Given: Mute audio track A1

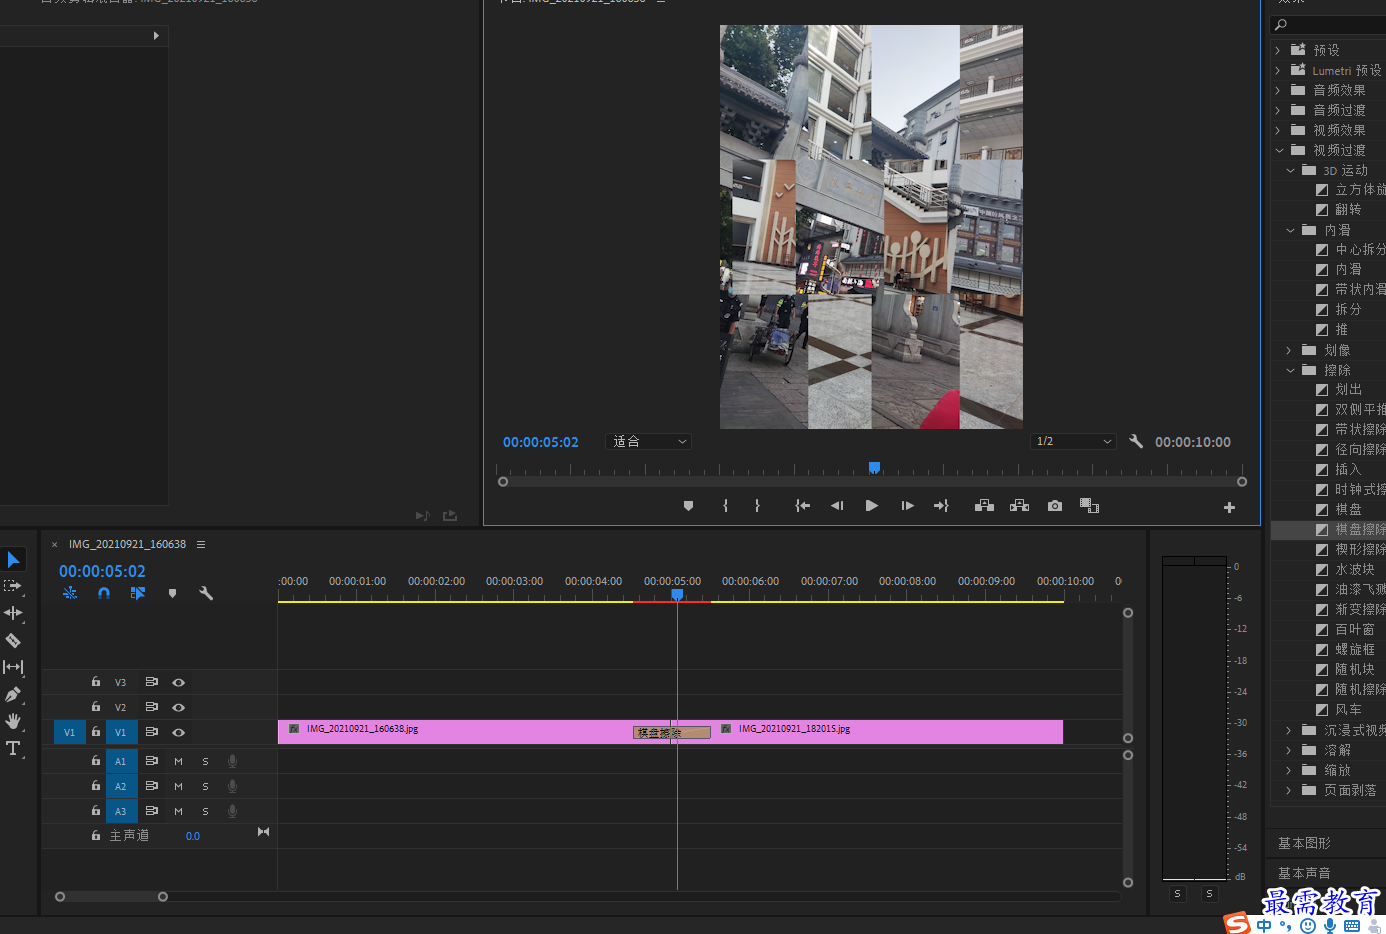Looking at the screenshot, I should [178, 761].
